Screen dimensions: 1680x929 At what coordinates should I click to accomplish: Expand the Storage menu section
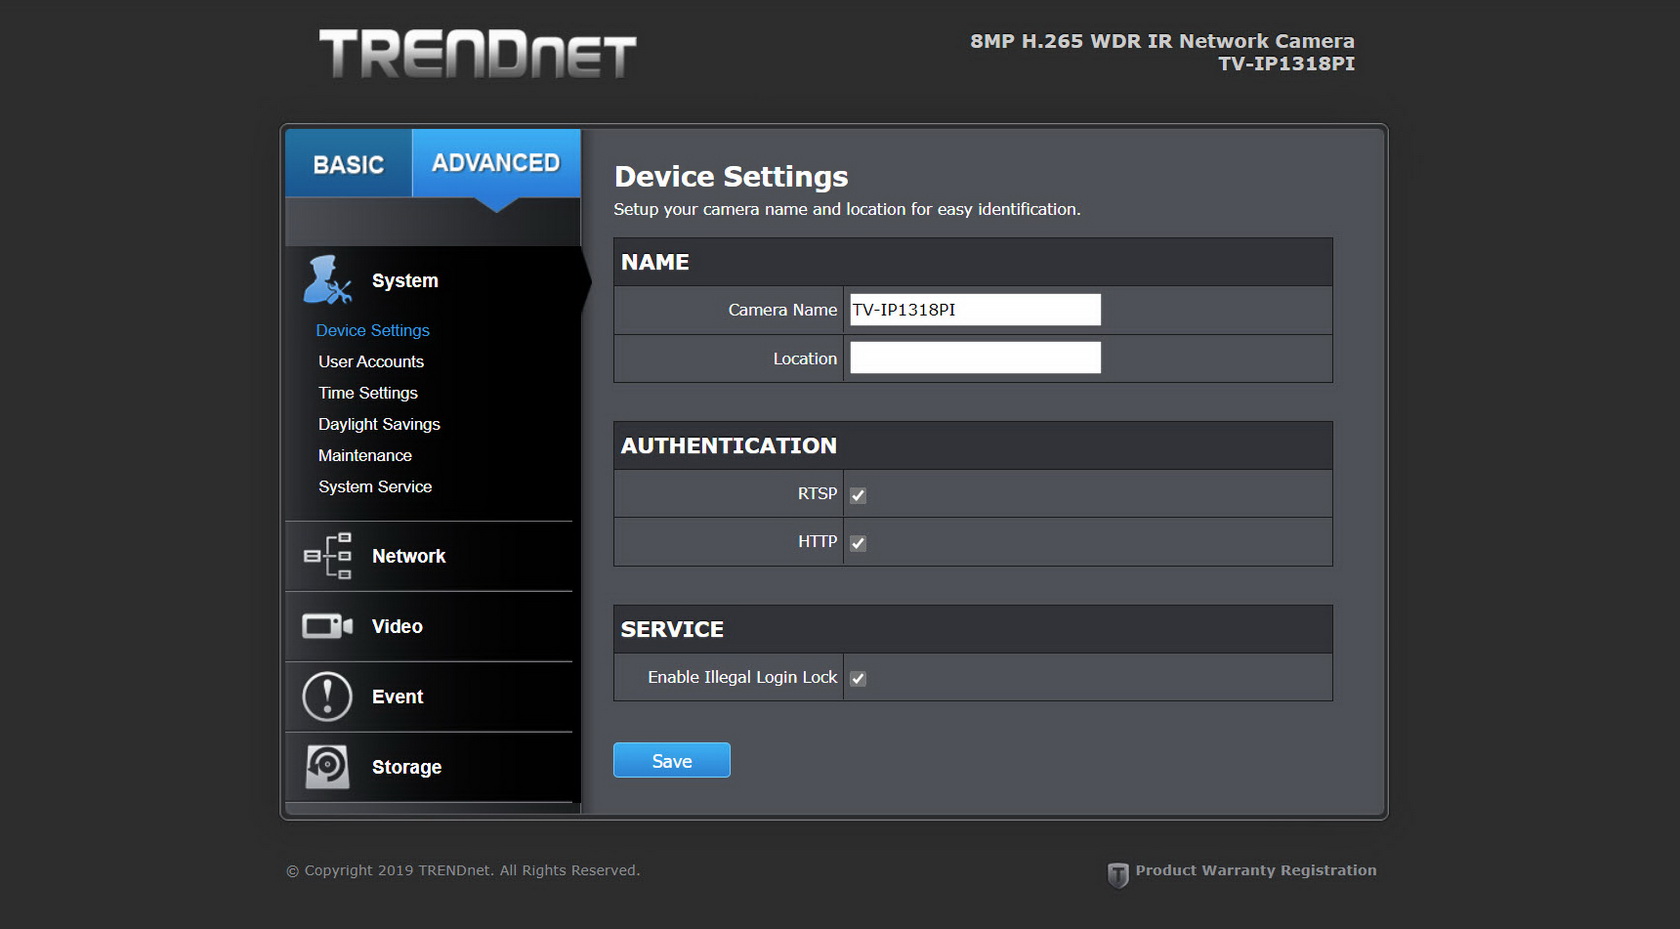pos(429,767)
